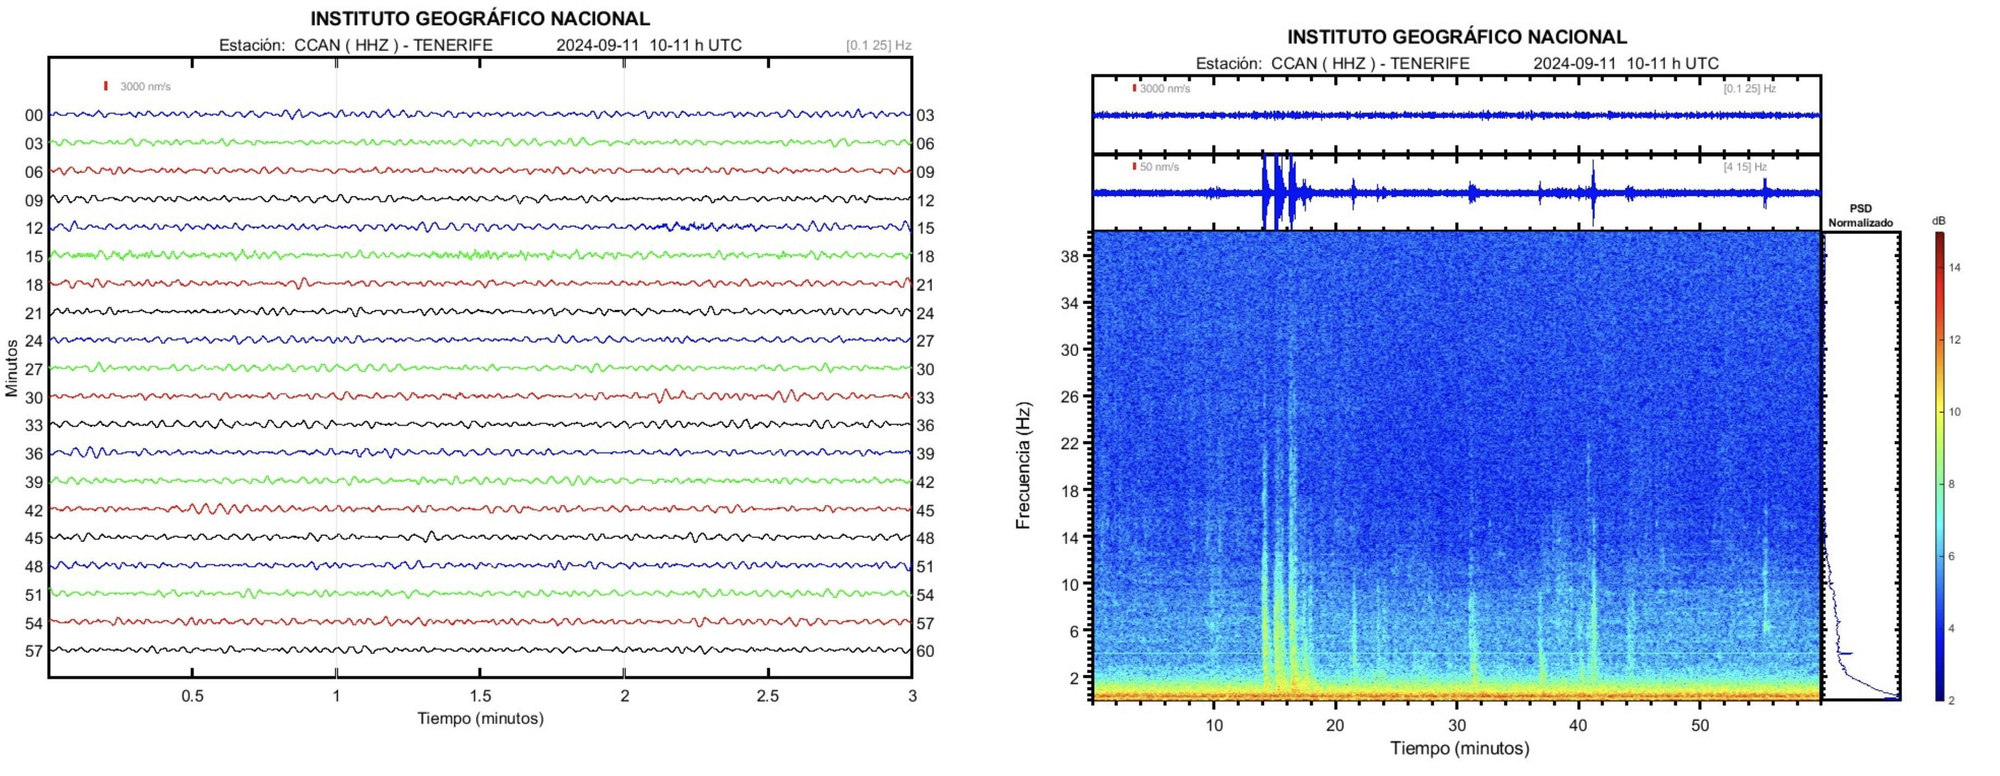
Task: Click the PSD Normalizado heading text
Action: tap(1860, 216)
